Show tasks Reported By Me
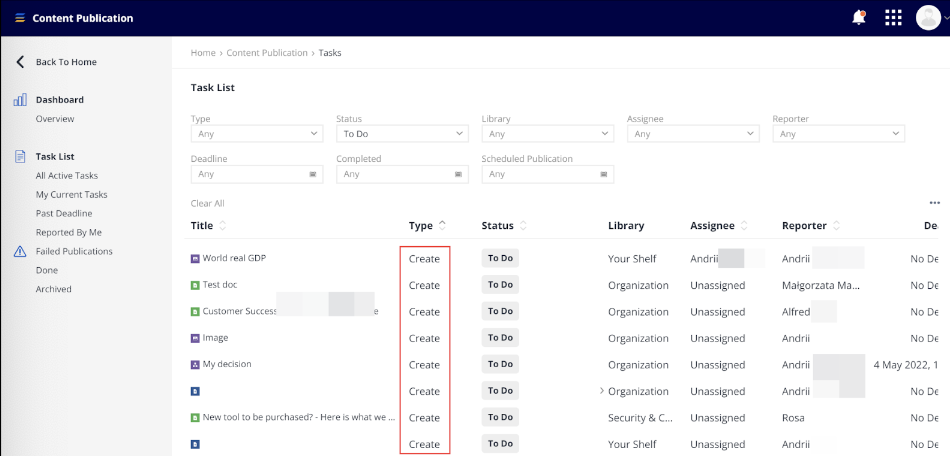 click(69, 233)
